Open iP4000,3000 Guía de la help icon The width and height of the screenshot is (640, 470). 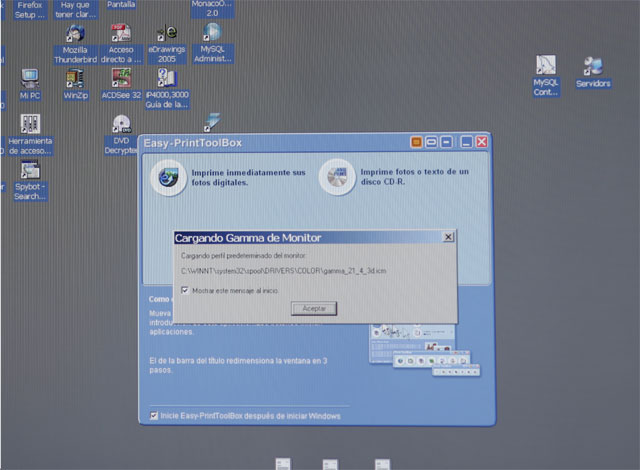[x=166, y=80]
